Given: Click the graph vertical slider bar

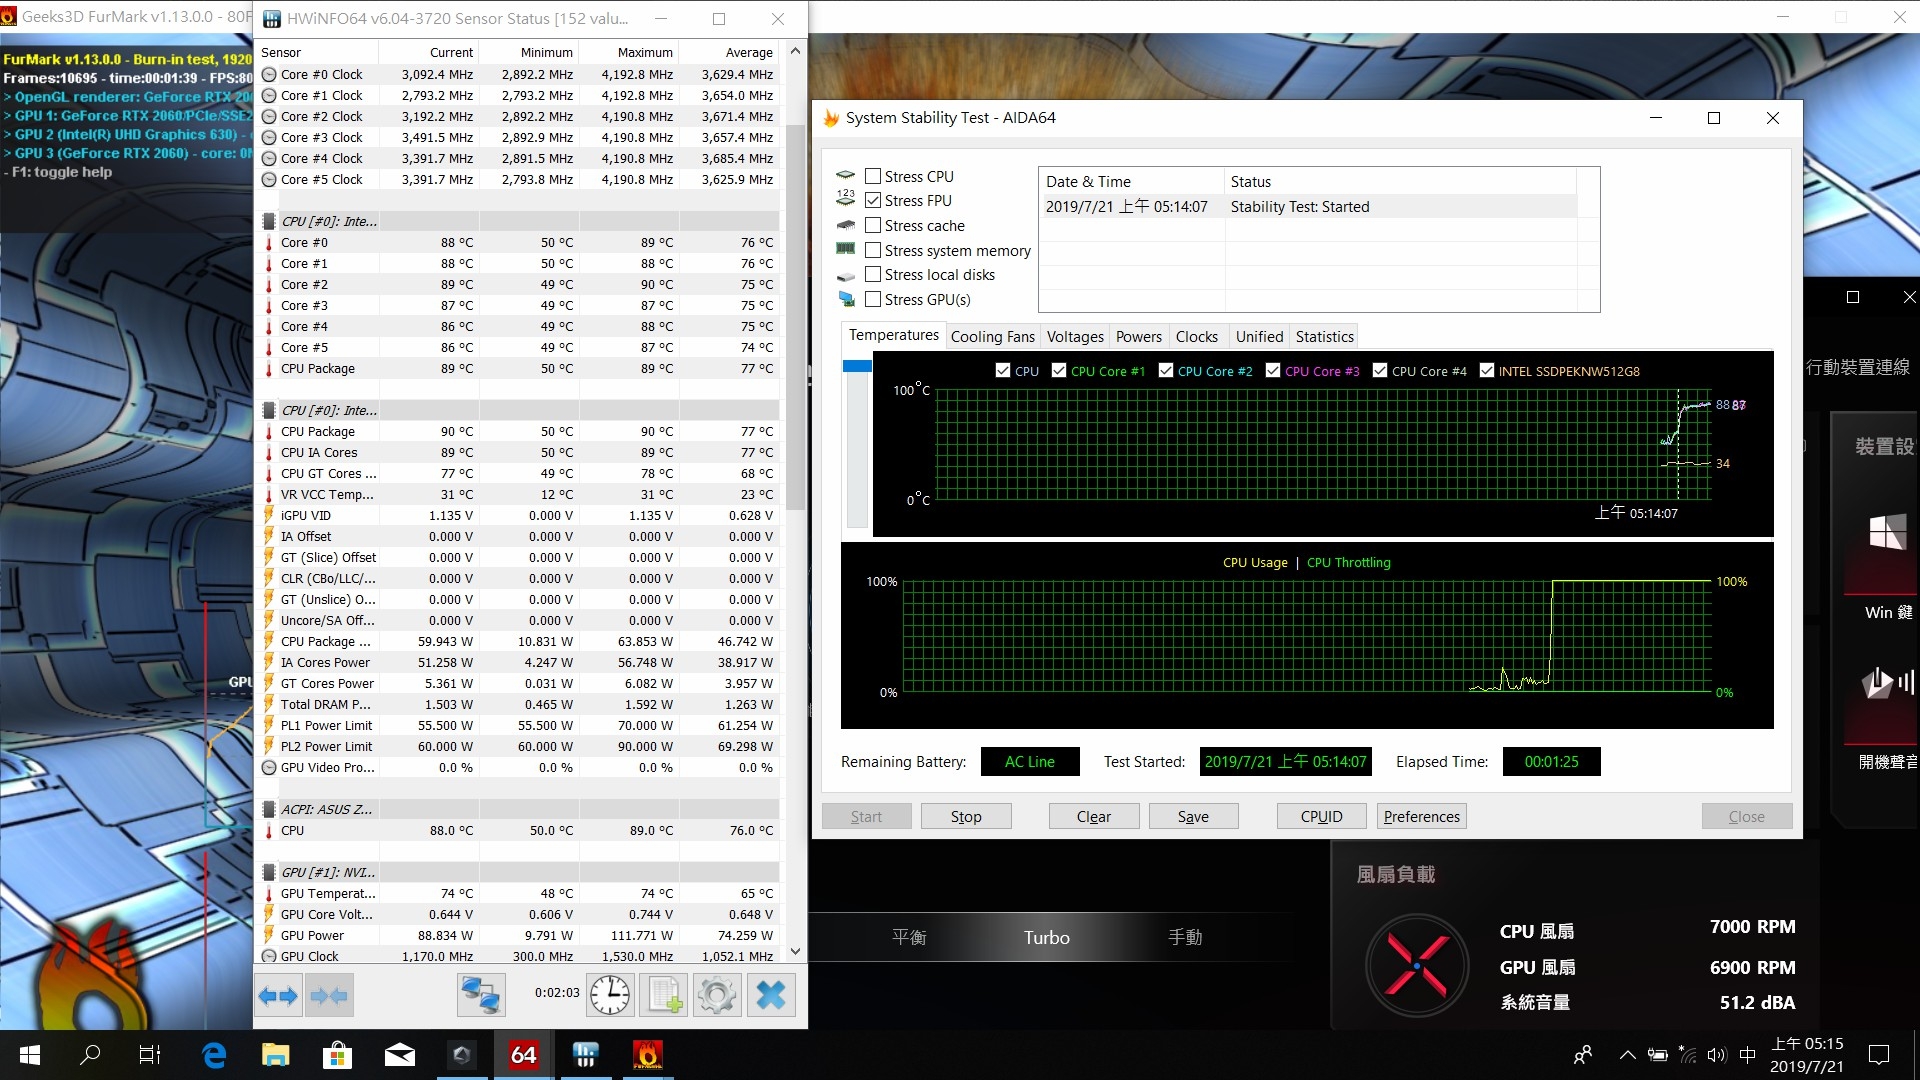Looking at the screenshot, I should coord(857,443).
